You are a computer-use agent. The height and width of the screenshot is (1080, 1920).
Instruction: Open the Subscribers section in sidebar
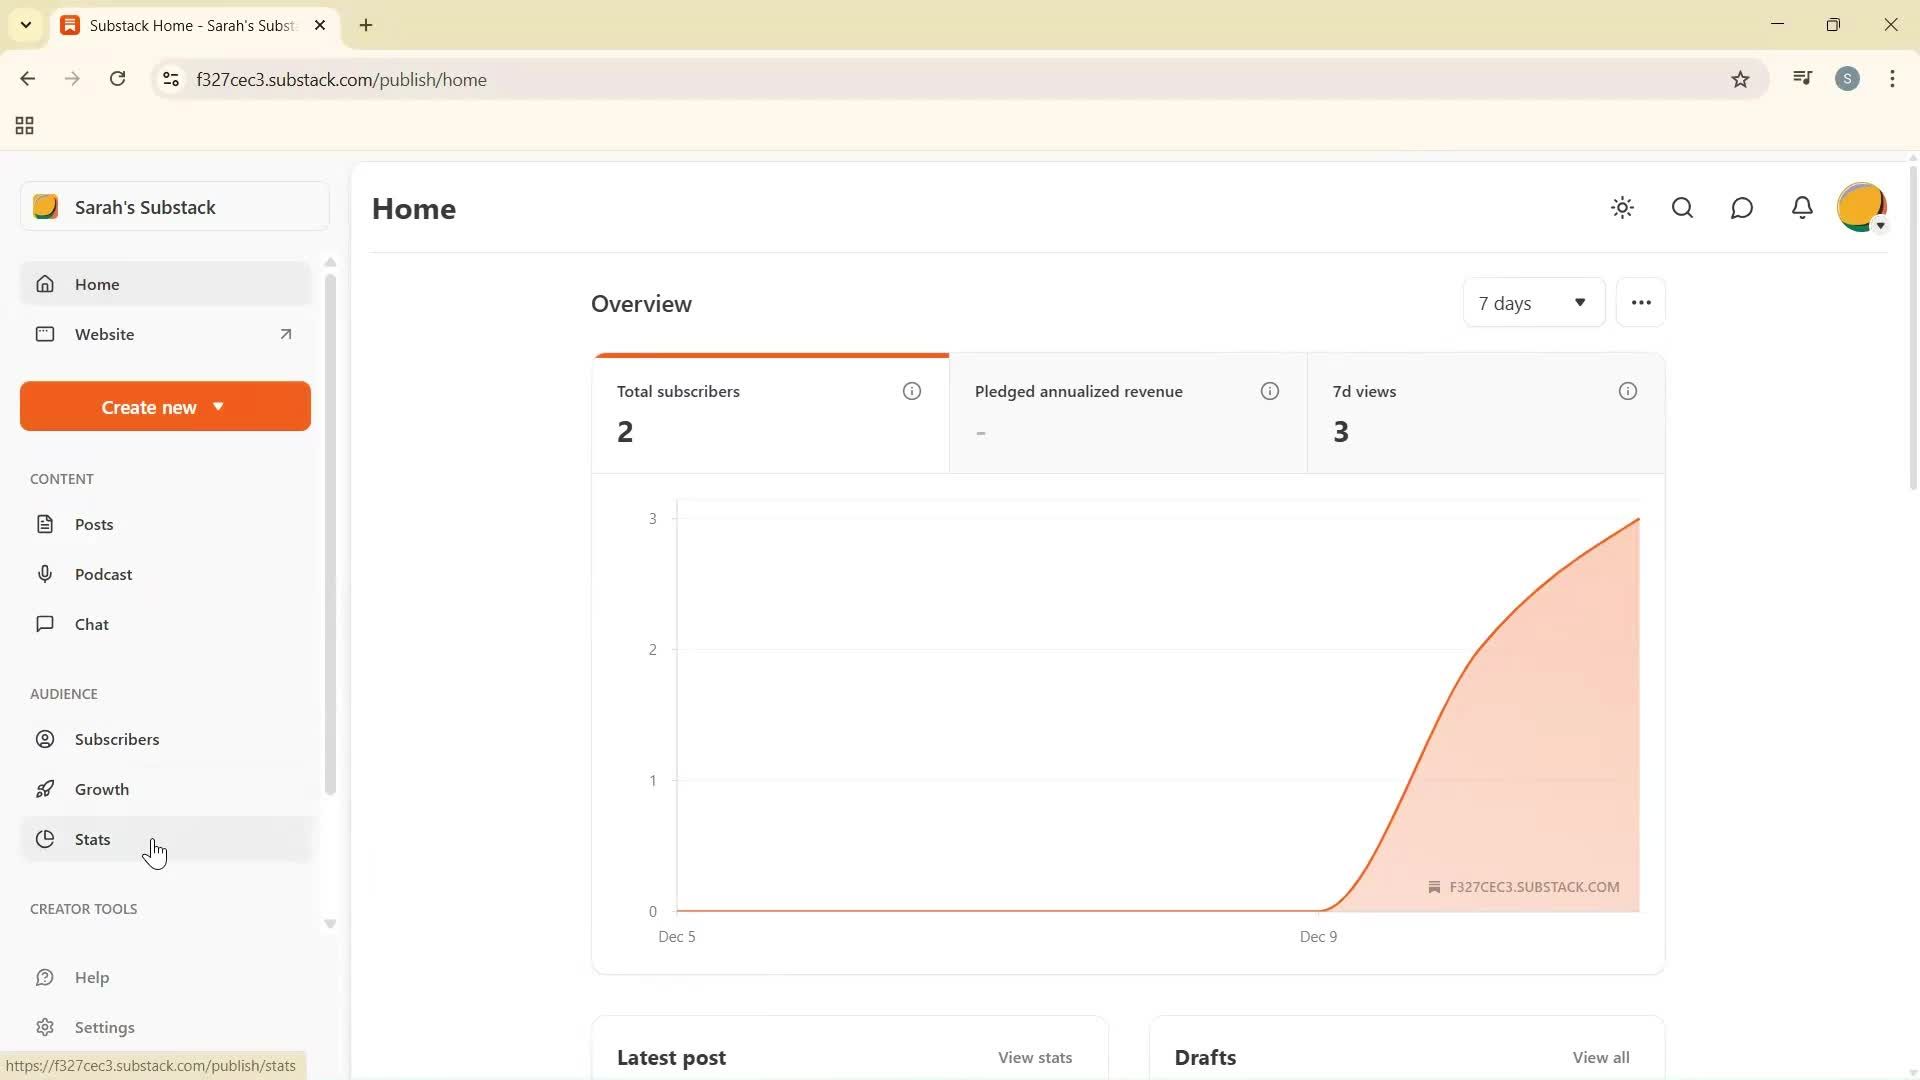pos(117,739)
